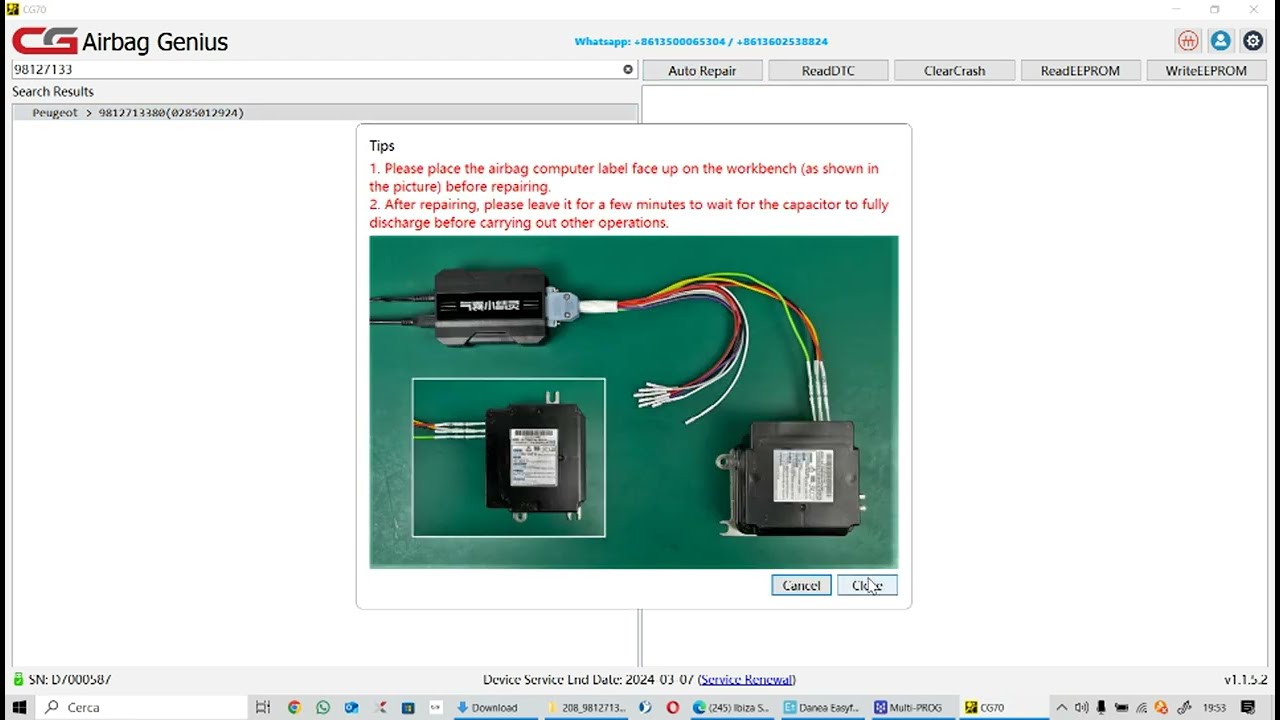Click the Windows search box Cerca
Viewport: 1280px width, 720px height.
point(142,707)
